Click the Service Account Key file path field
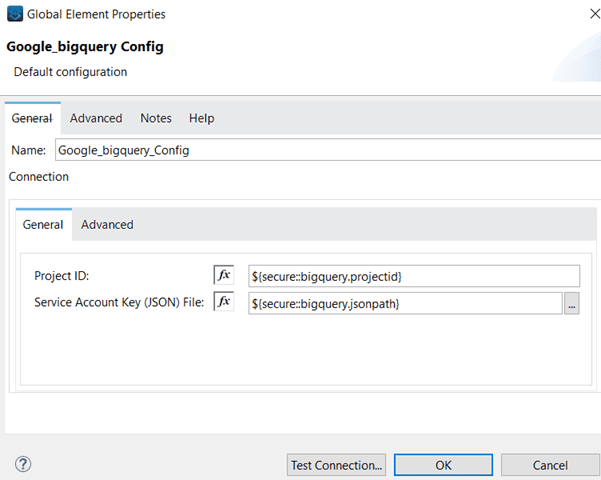This screenshot has height=480, width=601. 405,304
